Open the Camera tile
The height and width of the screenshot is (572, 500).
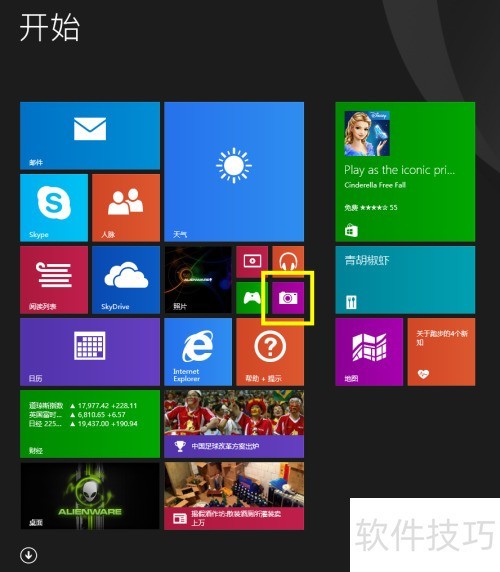click(x=288, y=298)
